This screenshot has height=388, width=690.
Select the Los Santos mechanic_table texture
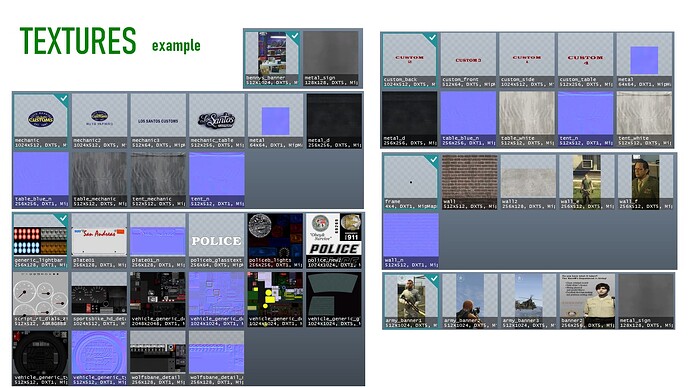pos(217,121)
